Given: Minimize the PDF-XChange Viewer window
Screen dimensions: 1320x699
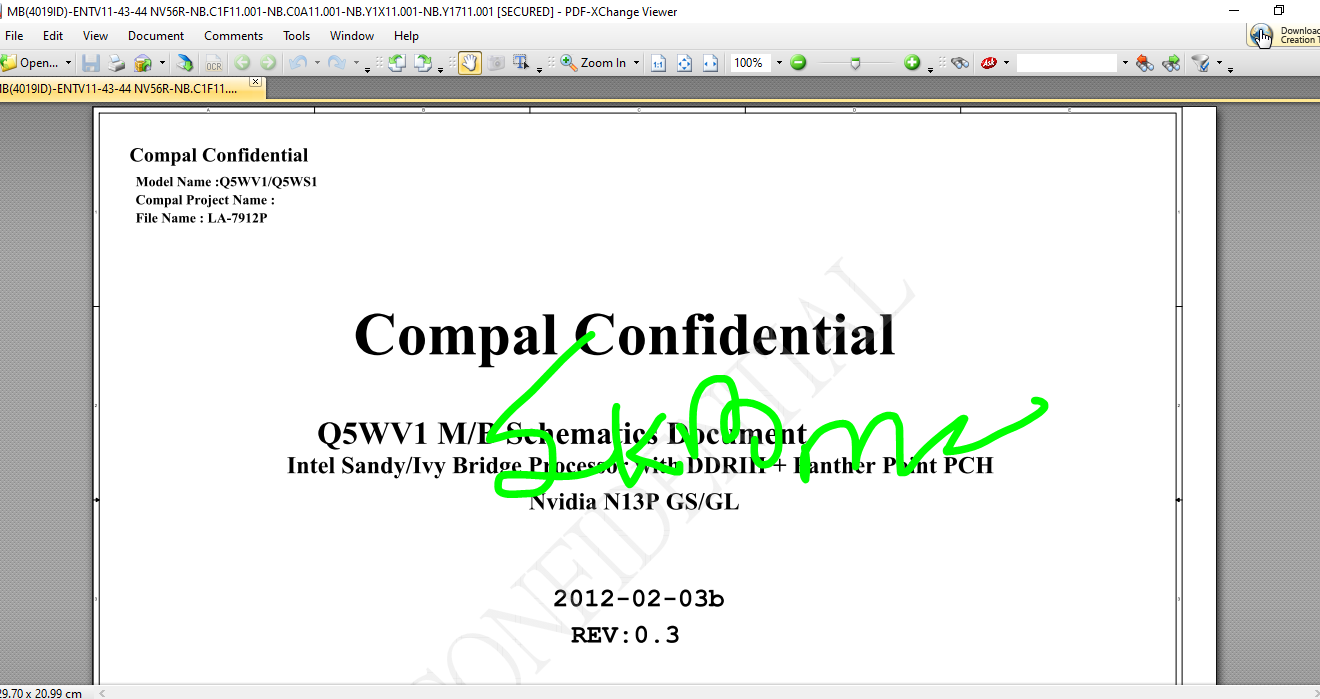Looking at the screenshot, I should (1233, 11).
